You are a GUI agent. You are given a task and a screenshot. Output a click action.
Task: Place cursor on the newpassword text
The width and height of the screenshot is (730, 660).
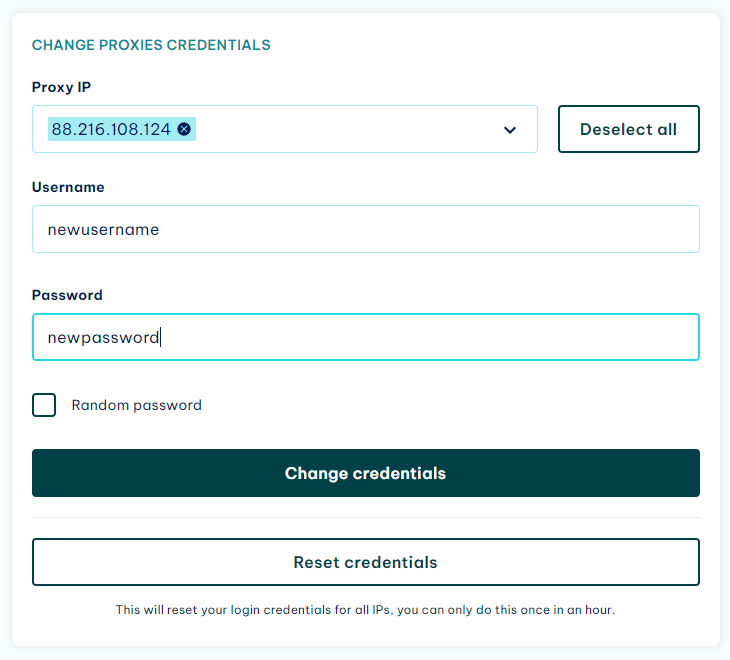(x=103, y=337)
